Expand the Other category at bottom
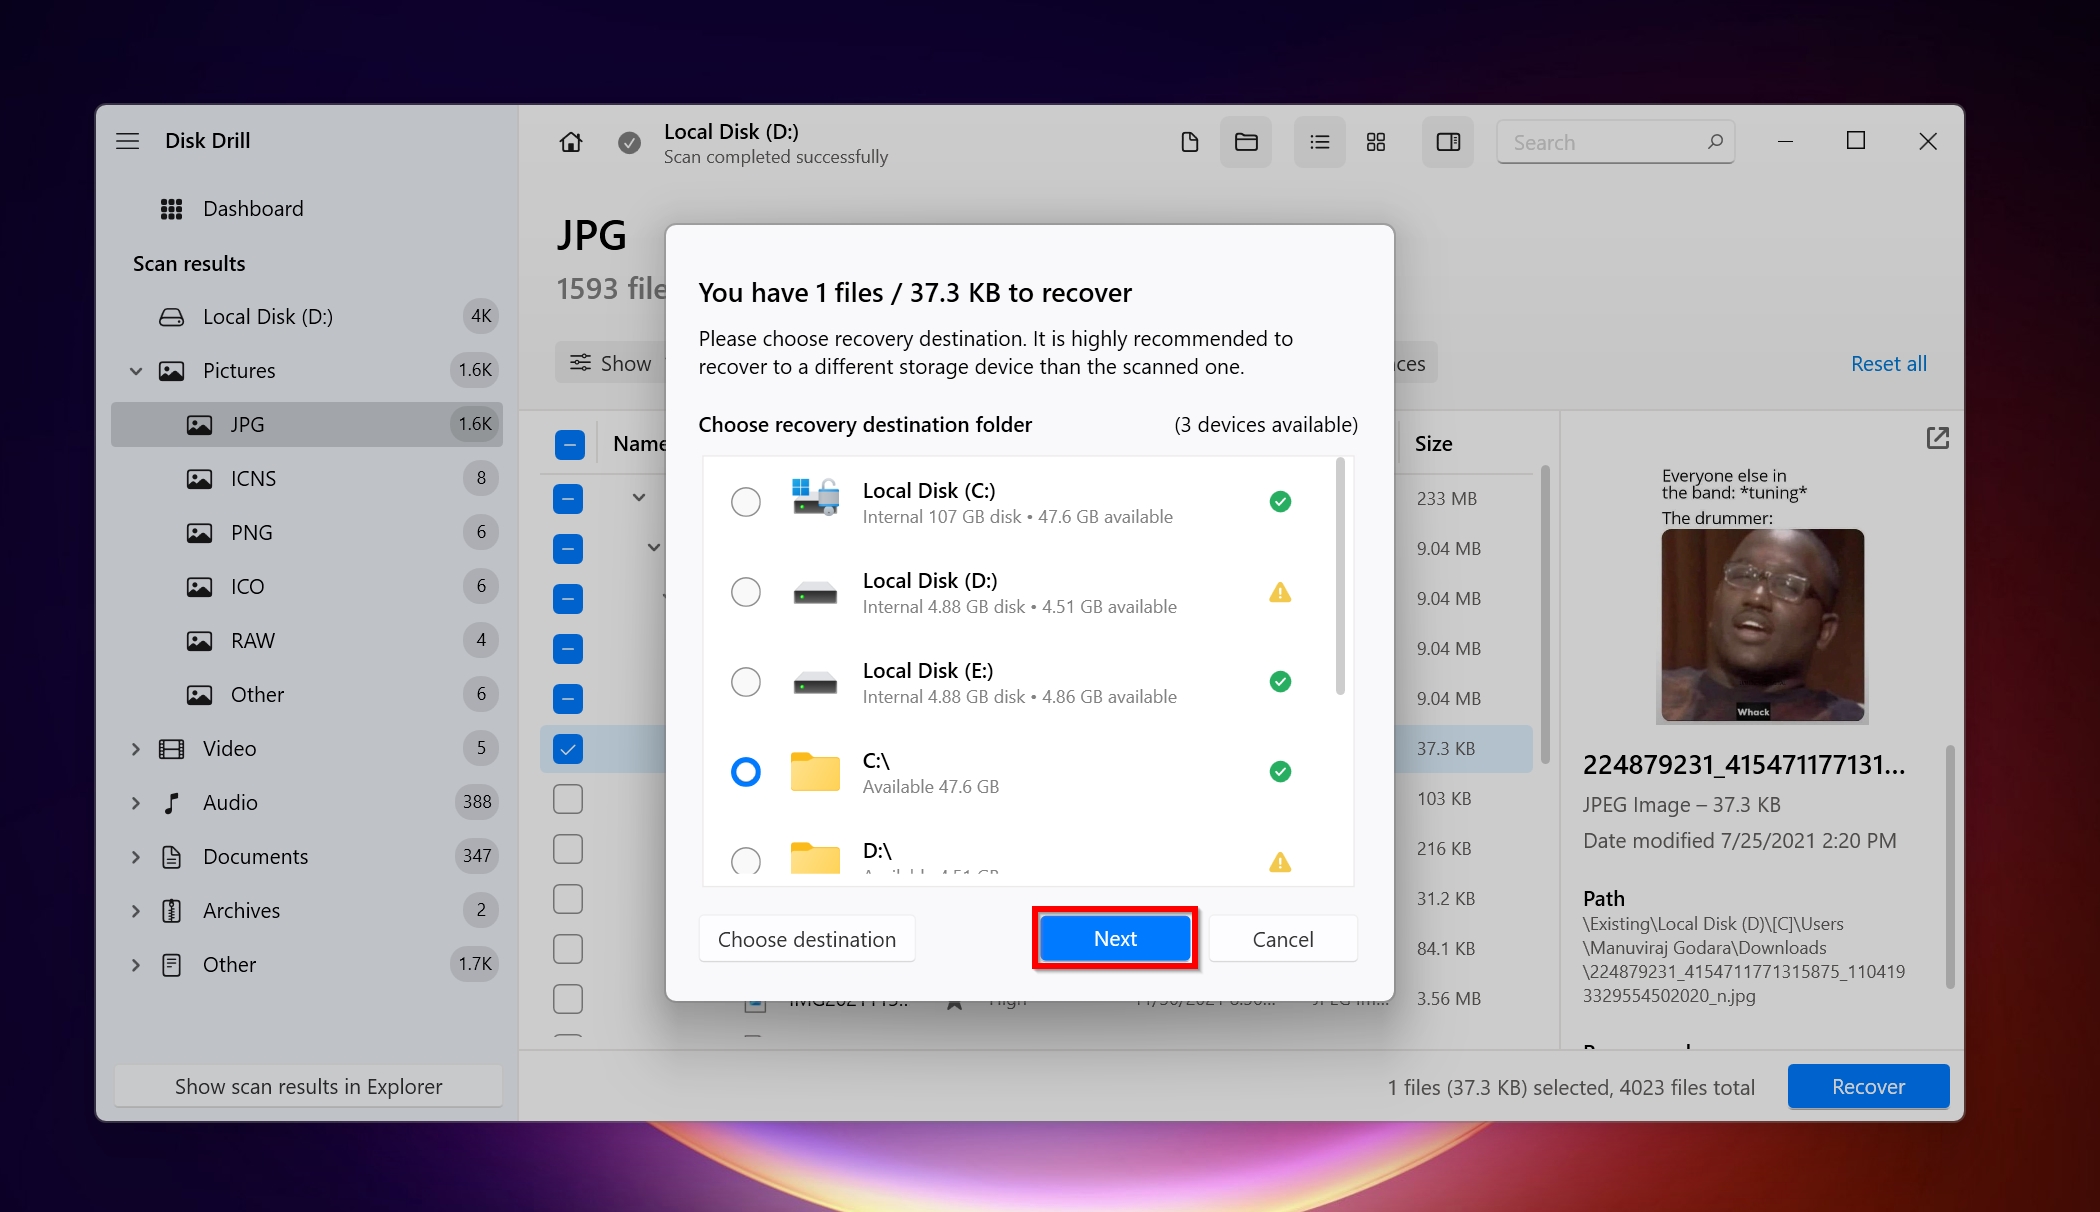The image size is (2100, 1212). click(136, 965)
